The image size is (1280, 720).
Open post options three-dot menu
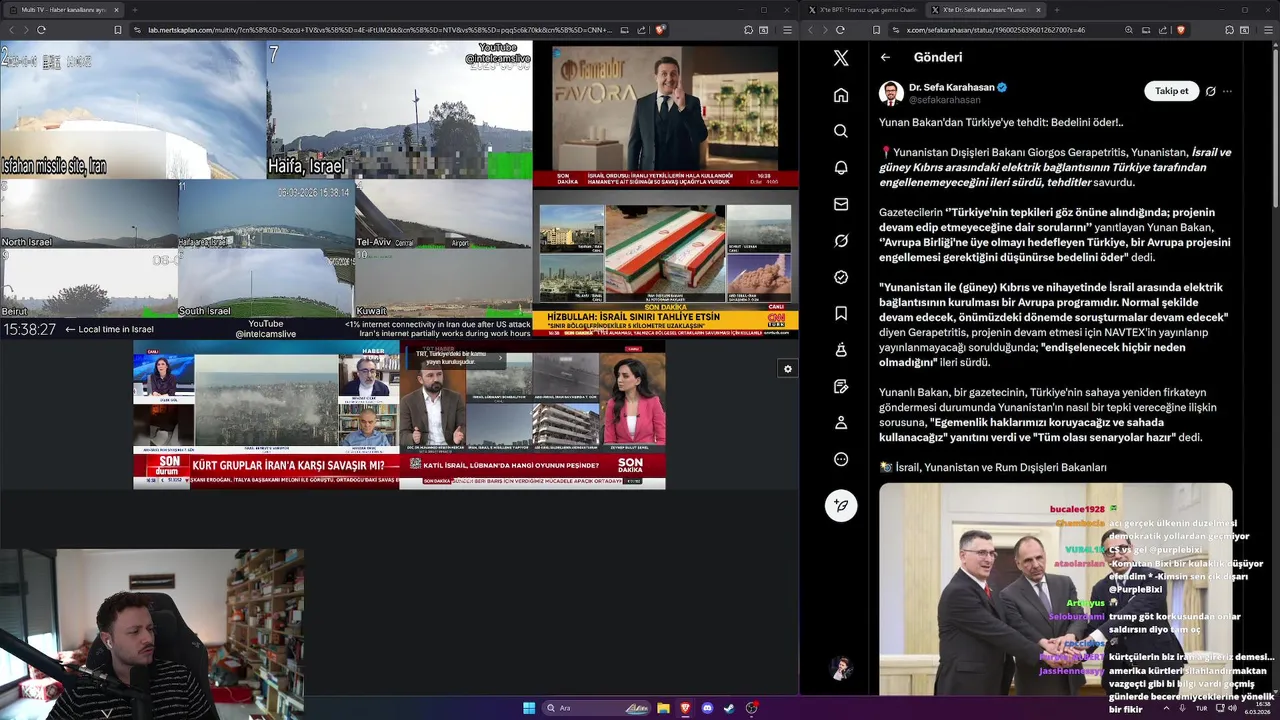(1227, 91)
